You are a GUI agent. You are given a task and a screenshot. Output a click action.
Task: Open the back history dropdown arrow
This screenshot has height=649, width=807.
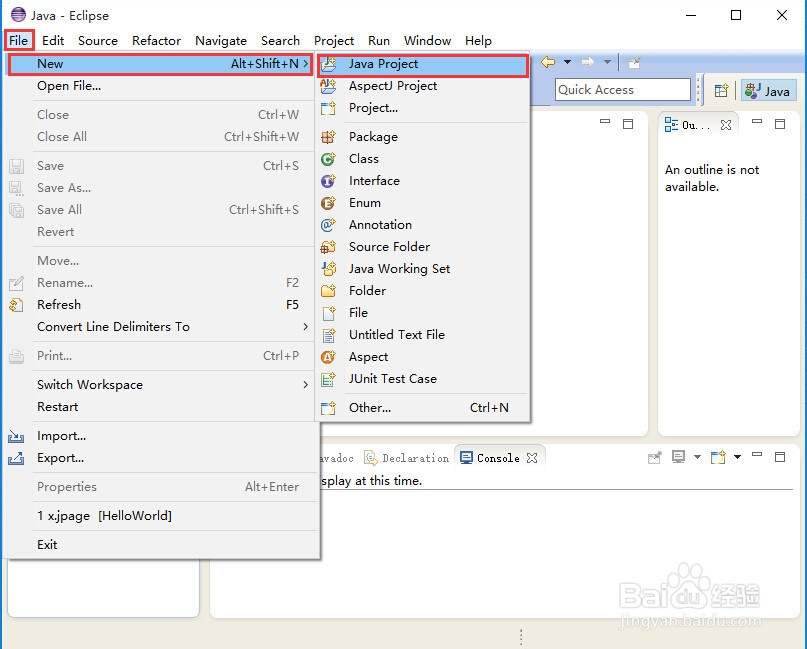(x=567, y=62)
